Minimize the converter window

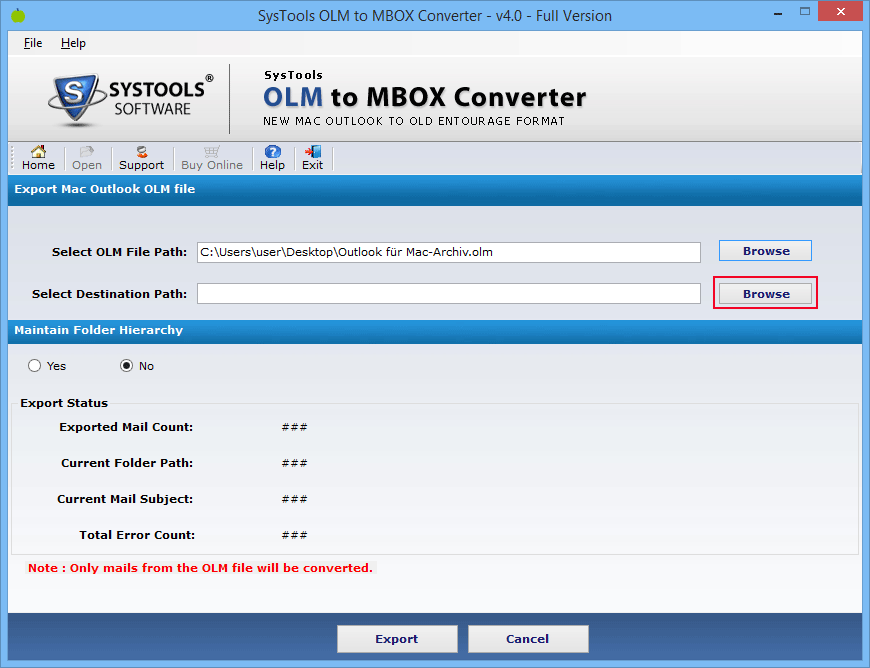pyautogui.click(x=778, y=12)
